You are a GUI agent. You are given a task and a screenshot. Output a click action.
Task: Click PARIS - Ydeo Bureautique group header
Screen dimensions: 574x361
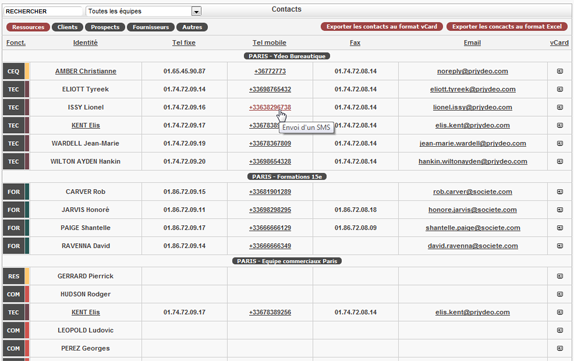[287, 56]
